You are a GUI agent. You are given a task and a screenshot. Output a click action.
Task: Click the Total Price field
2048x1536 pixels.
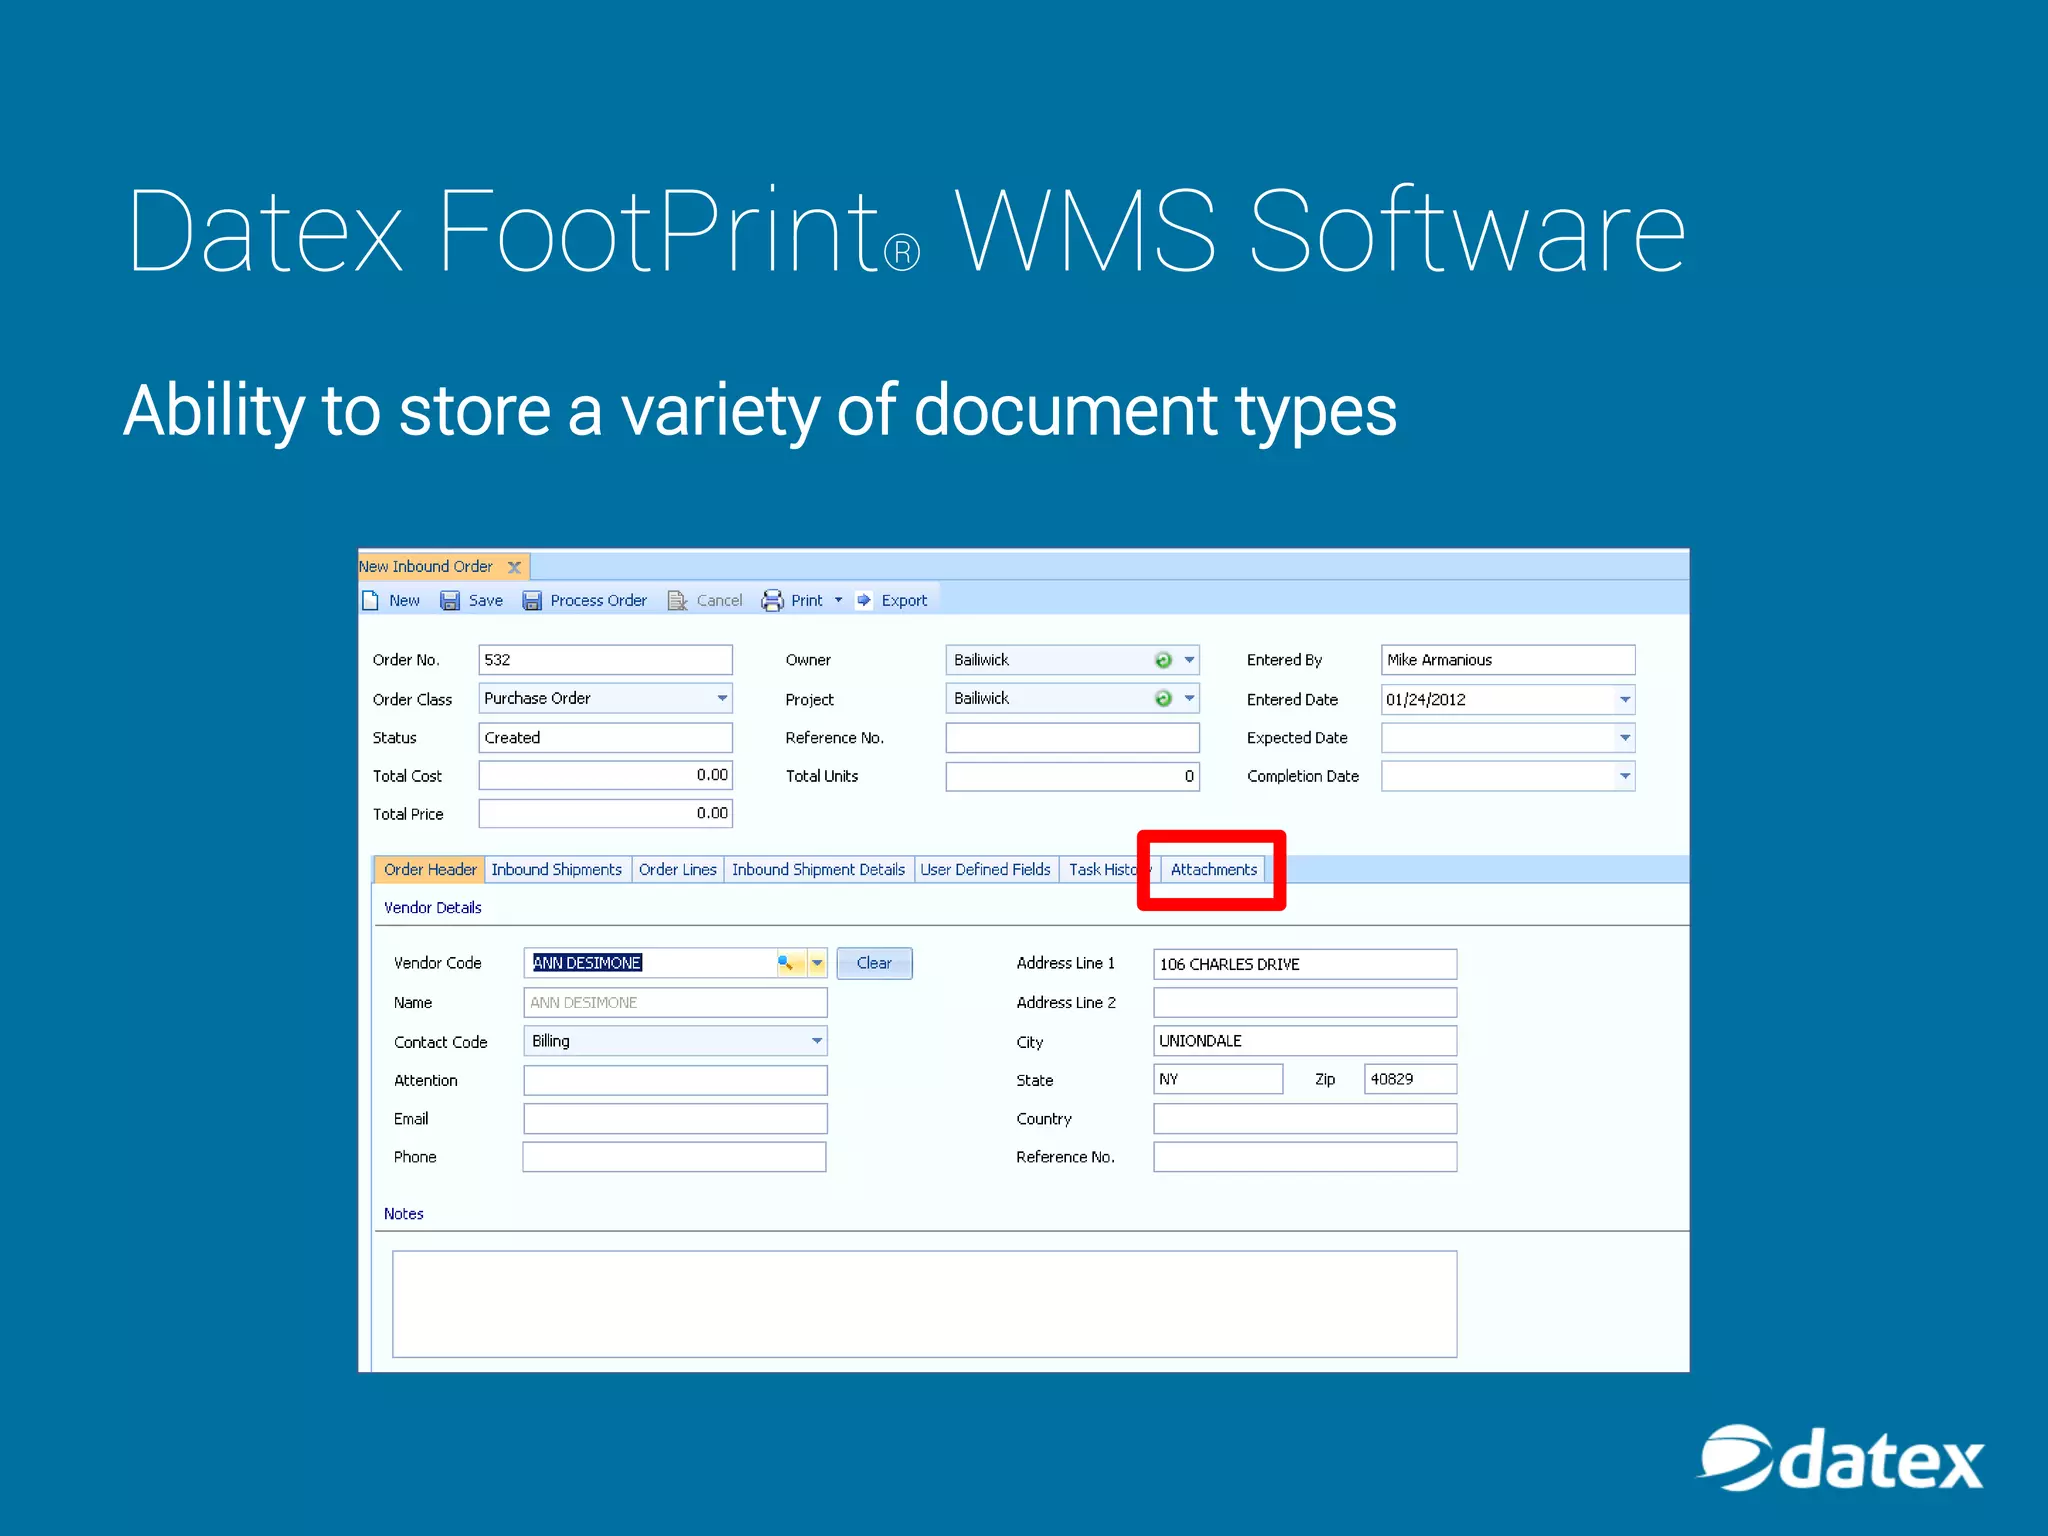pyautogui.click(x=605, y=814)
